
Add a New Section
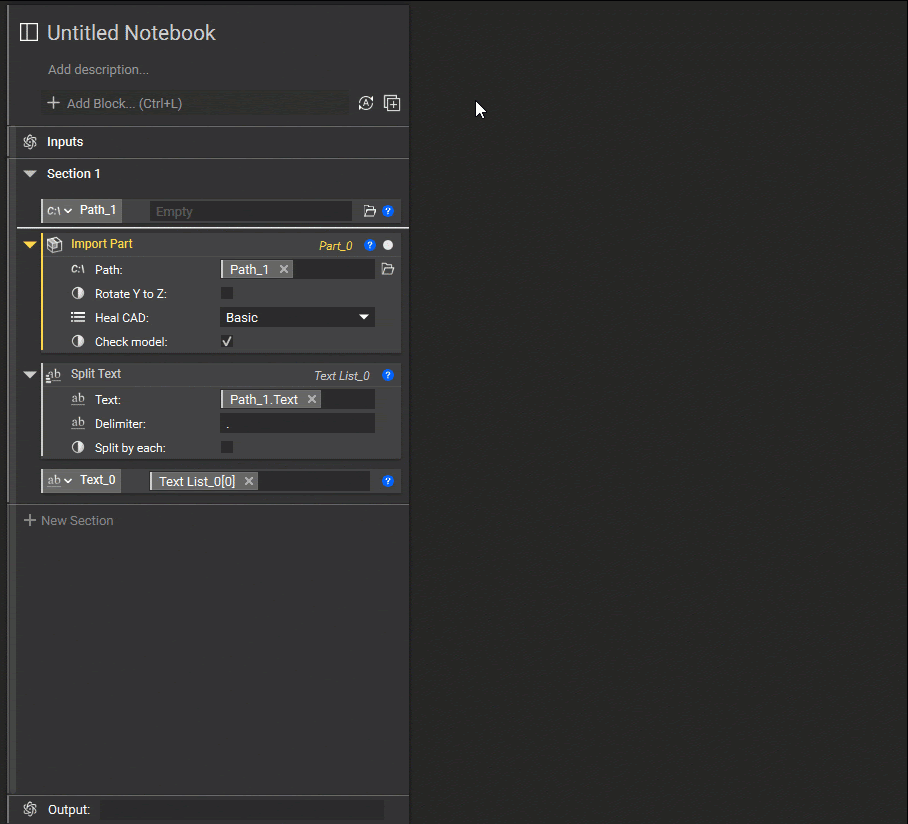68,521
